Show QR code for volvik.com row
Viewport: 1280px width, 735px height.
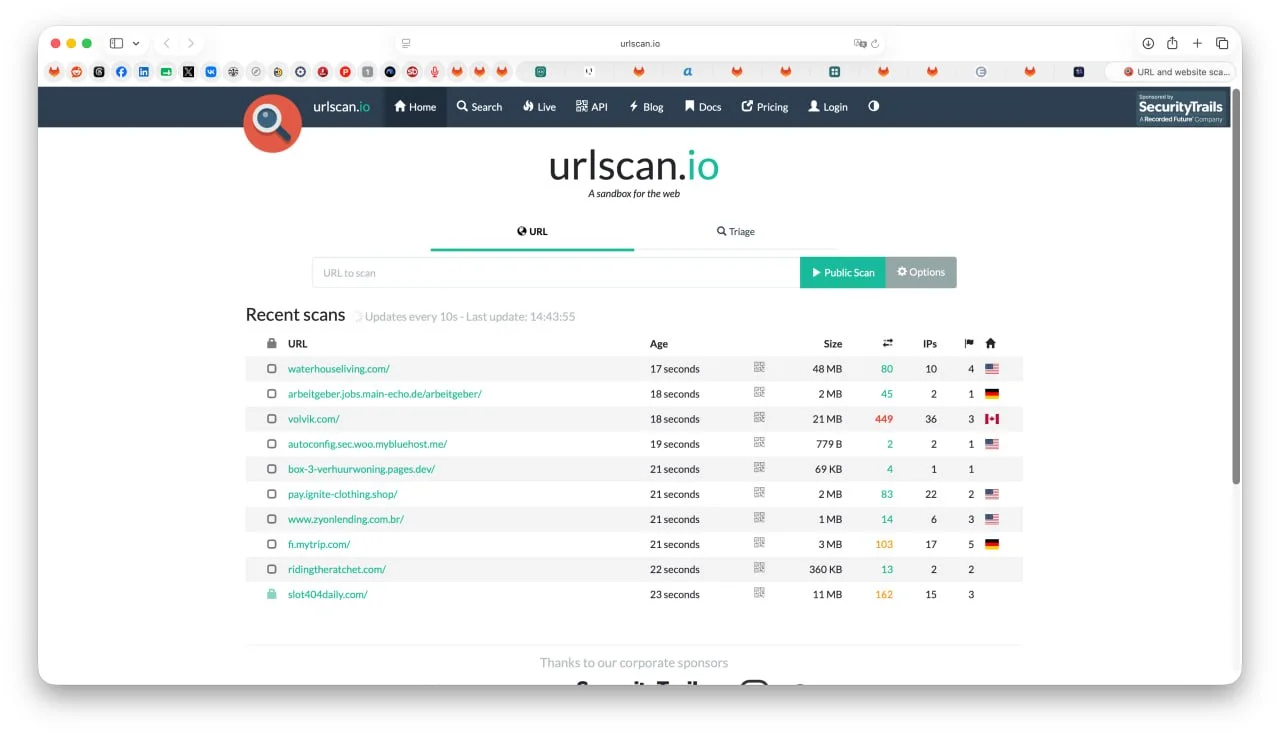[x=759, y=418]
